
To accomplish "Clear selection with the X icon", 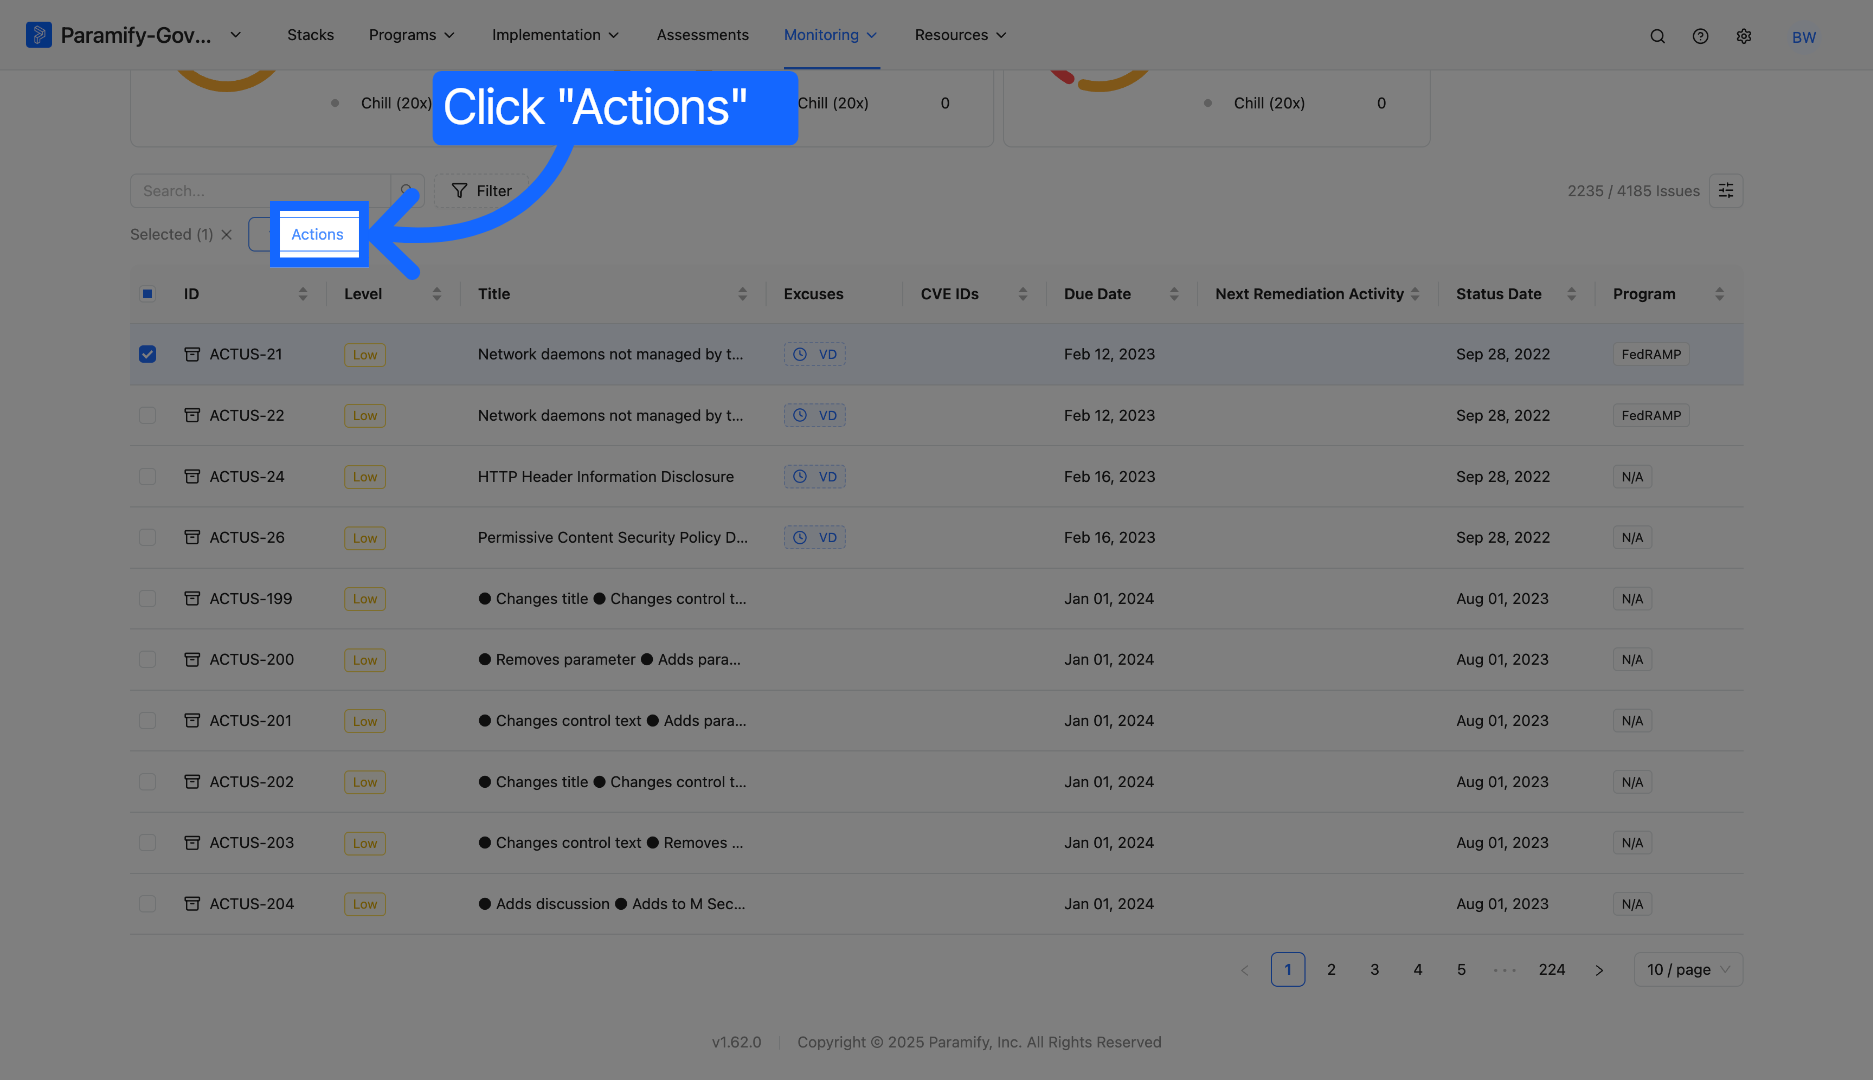I will click(x=227, y=234).
